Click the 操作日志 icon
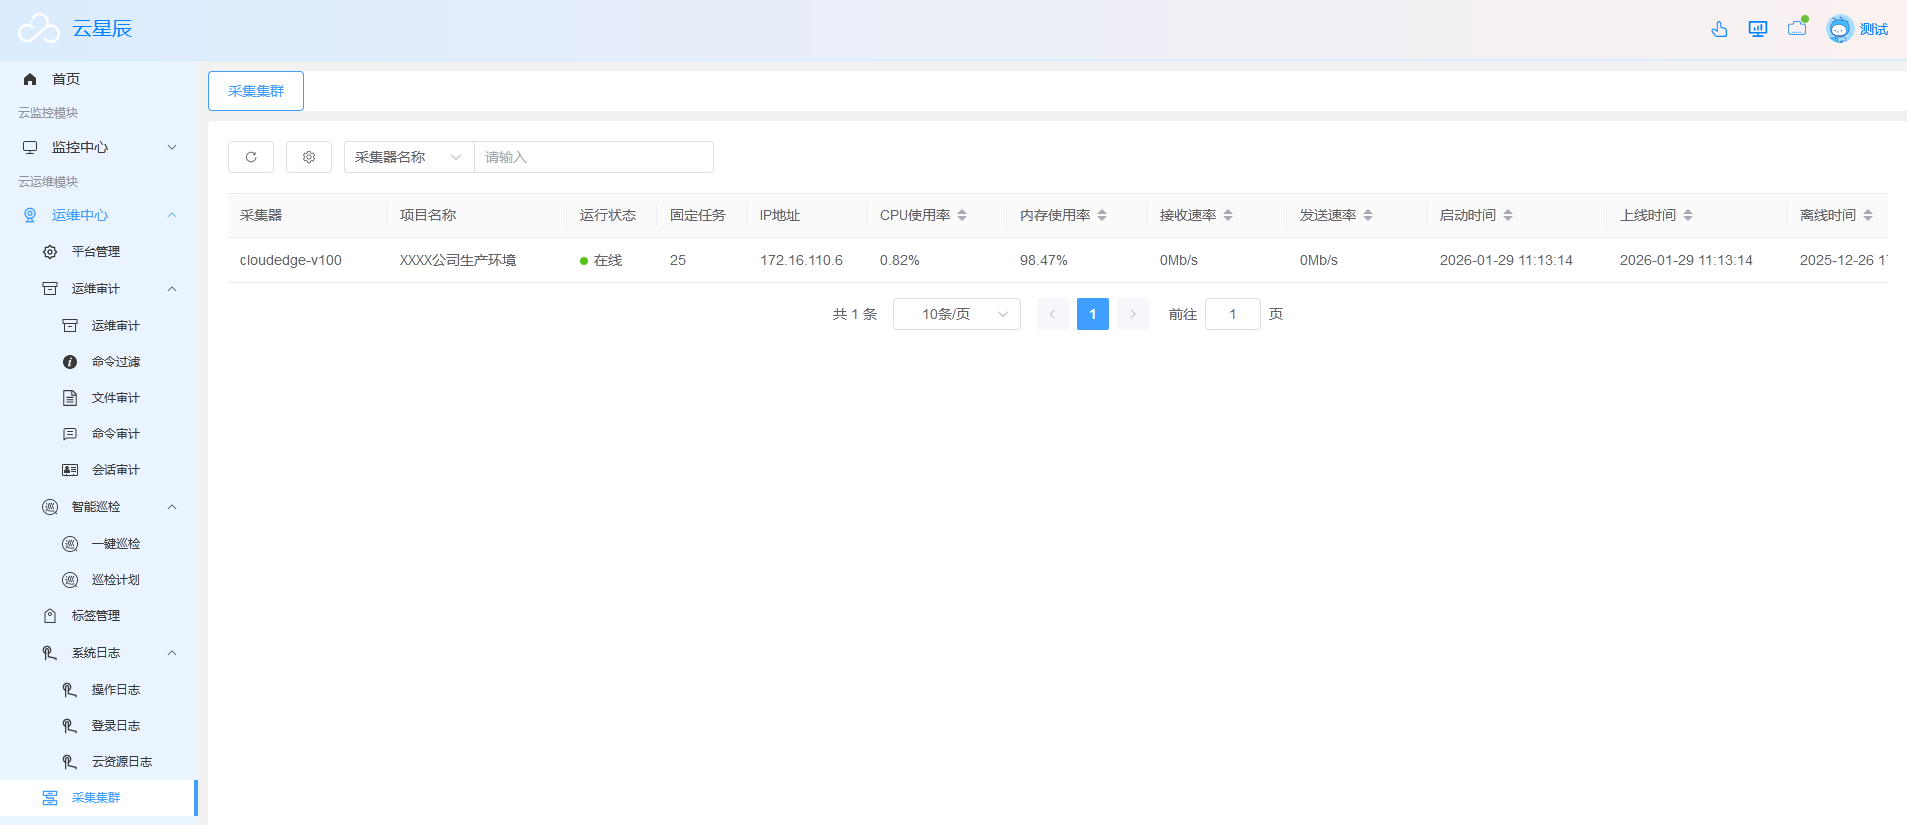The height and width of the screenshot is (825, 1907). click(70, 690)
